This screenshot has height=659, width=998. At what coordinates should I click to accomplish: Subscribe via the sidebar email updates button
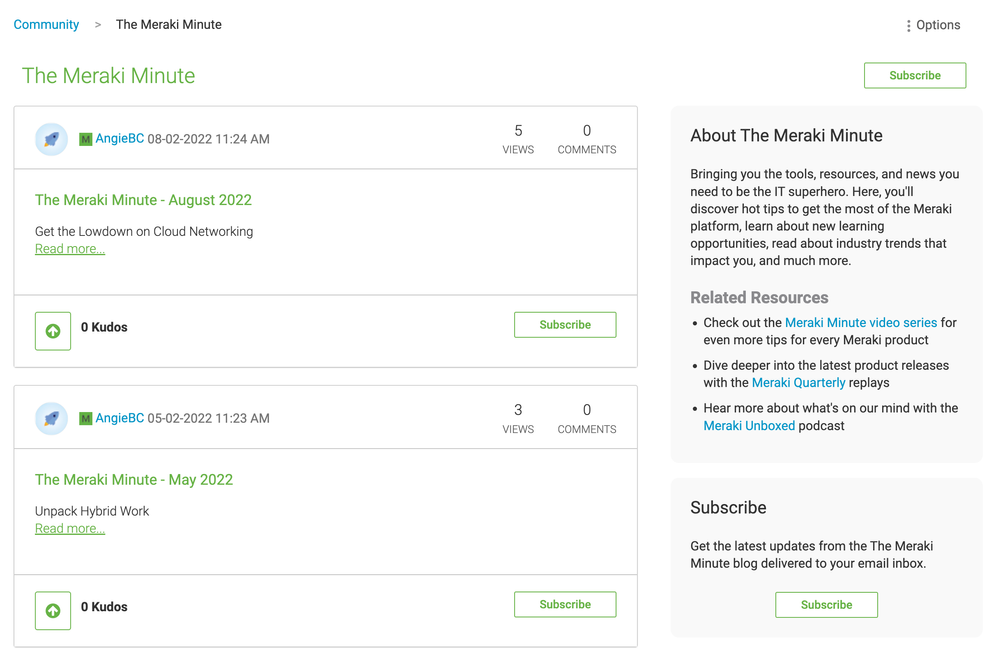click(x=826, y=605)
